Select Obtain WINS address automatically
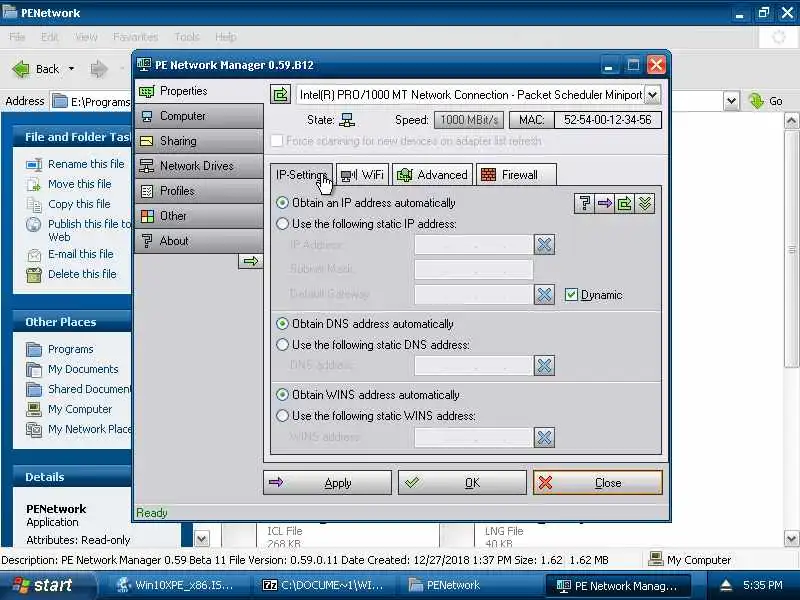800x600 pixels. coord(367,395)
